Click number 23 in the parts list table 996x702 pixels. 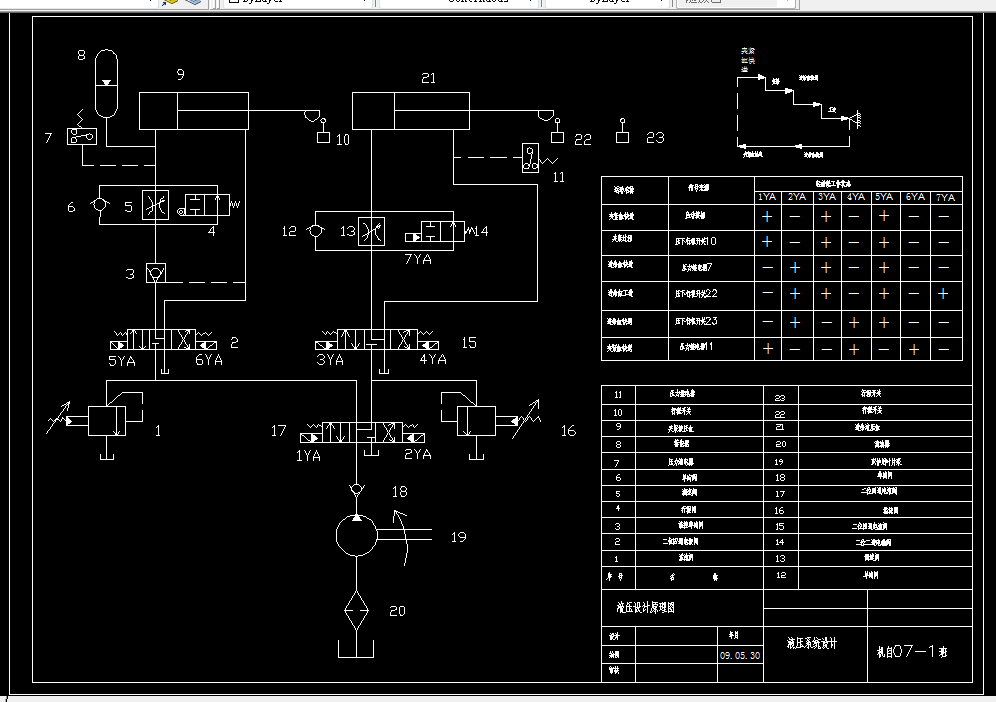(780, 398)
